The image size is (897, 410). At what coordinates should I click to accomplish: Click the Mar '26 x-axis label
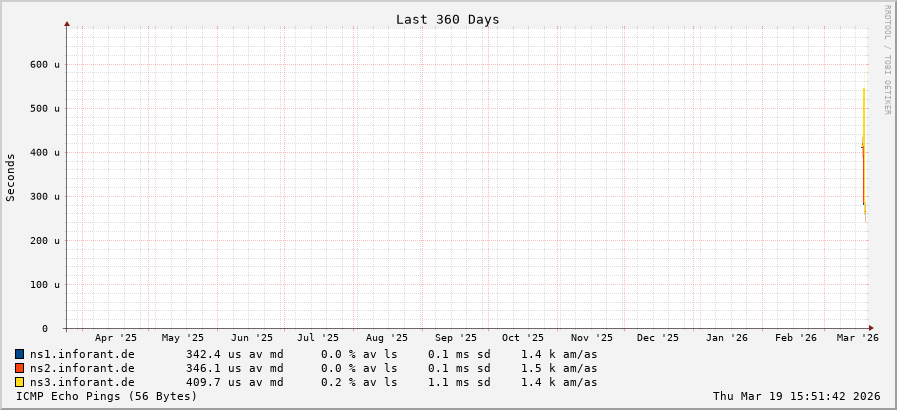tap(857, 338)
